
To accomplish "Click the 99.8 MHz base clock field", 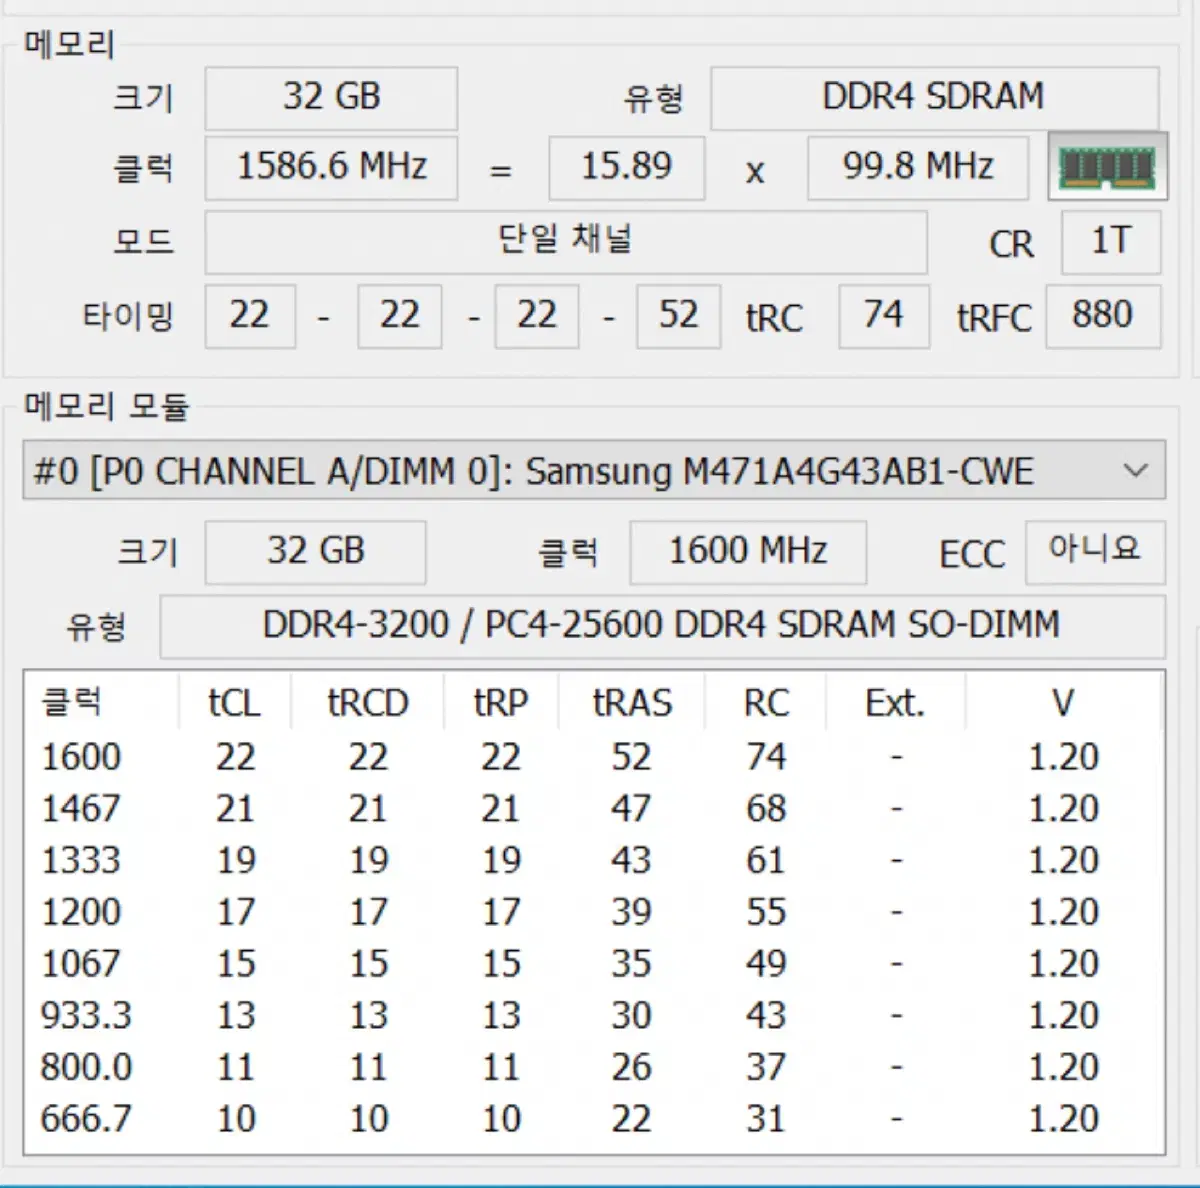I will click(918, 167).
